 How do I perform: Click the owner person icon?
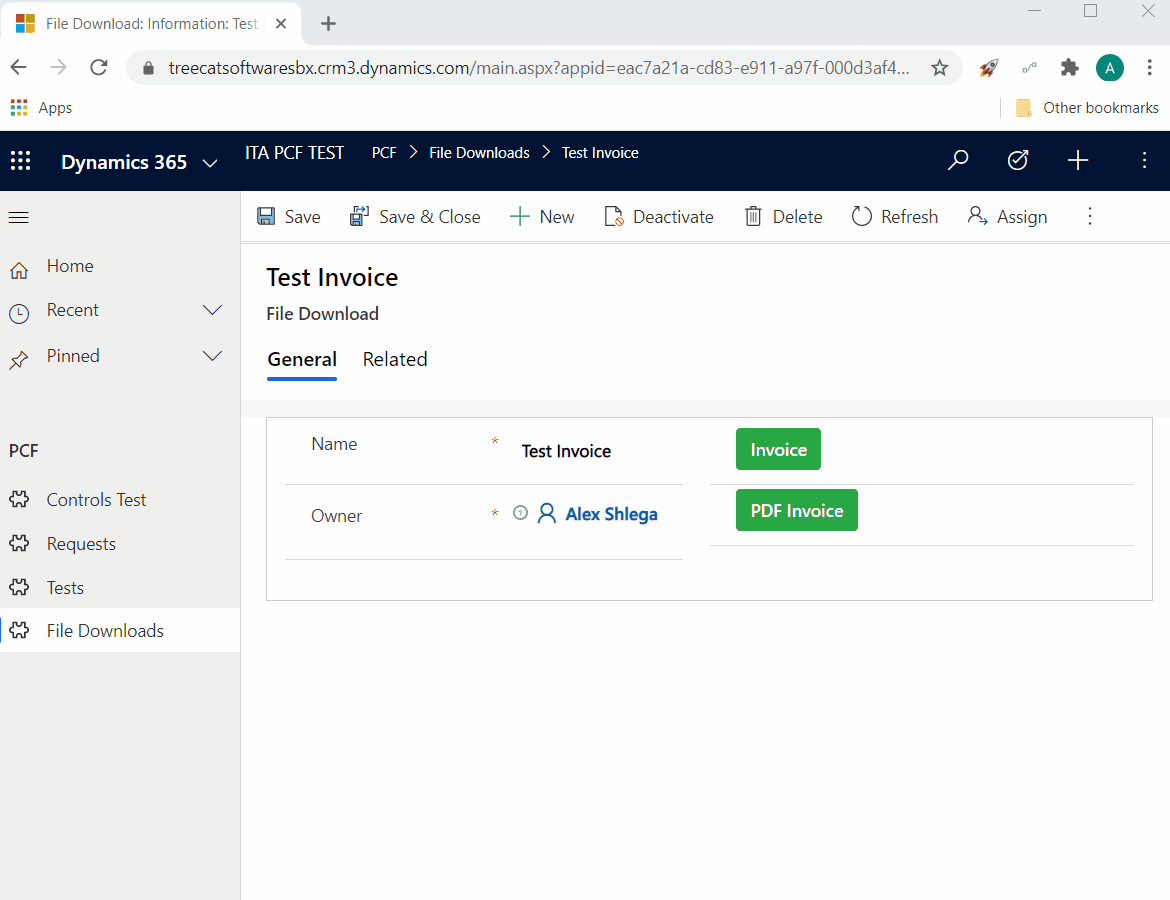click(x=547, y=513)
